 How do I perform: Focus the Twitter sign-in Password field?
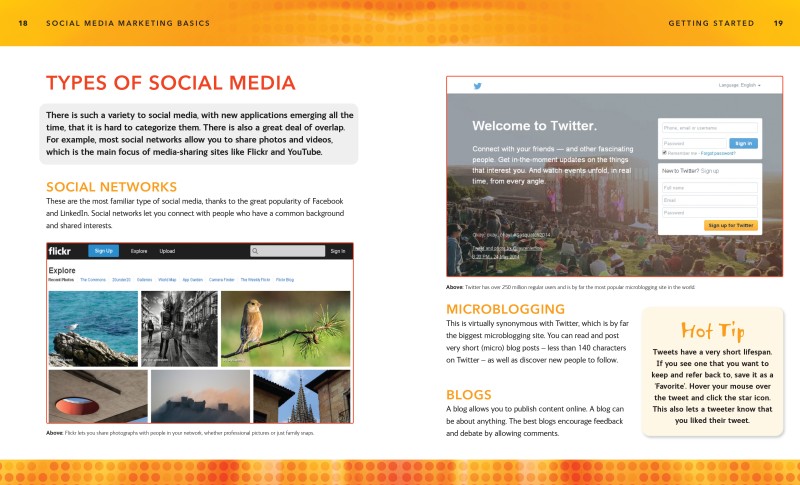coord(694,143)
